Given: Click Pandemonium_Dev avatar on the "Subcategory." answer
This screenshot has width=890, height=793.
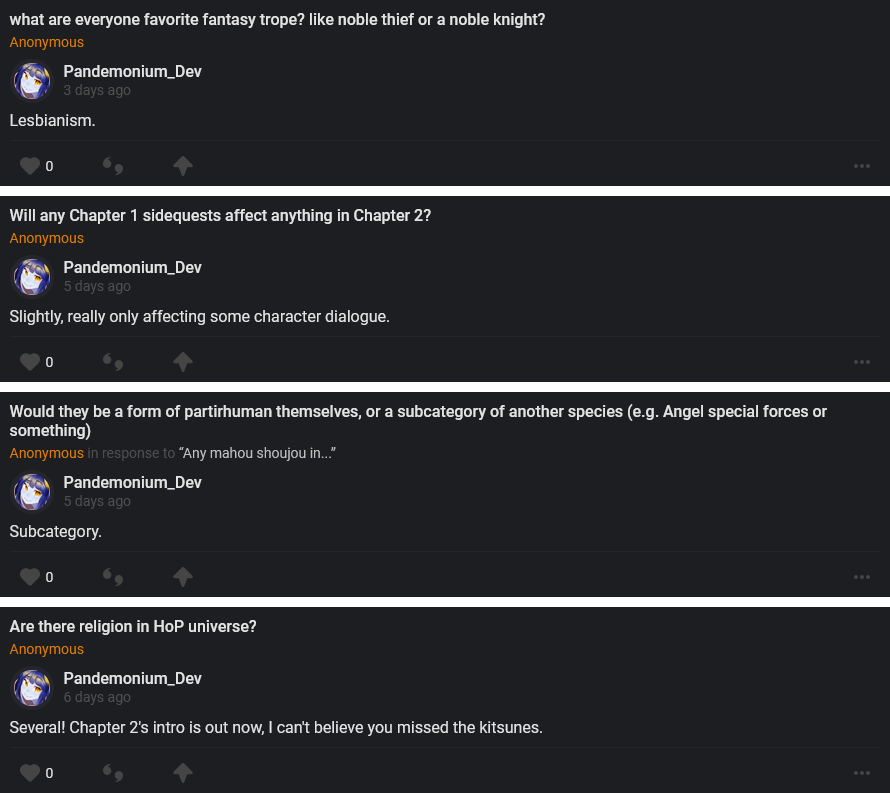Looking at the screenshot, I should pos(32,492).
